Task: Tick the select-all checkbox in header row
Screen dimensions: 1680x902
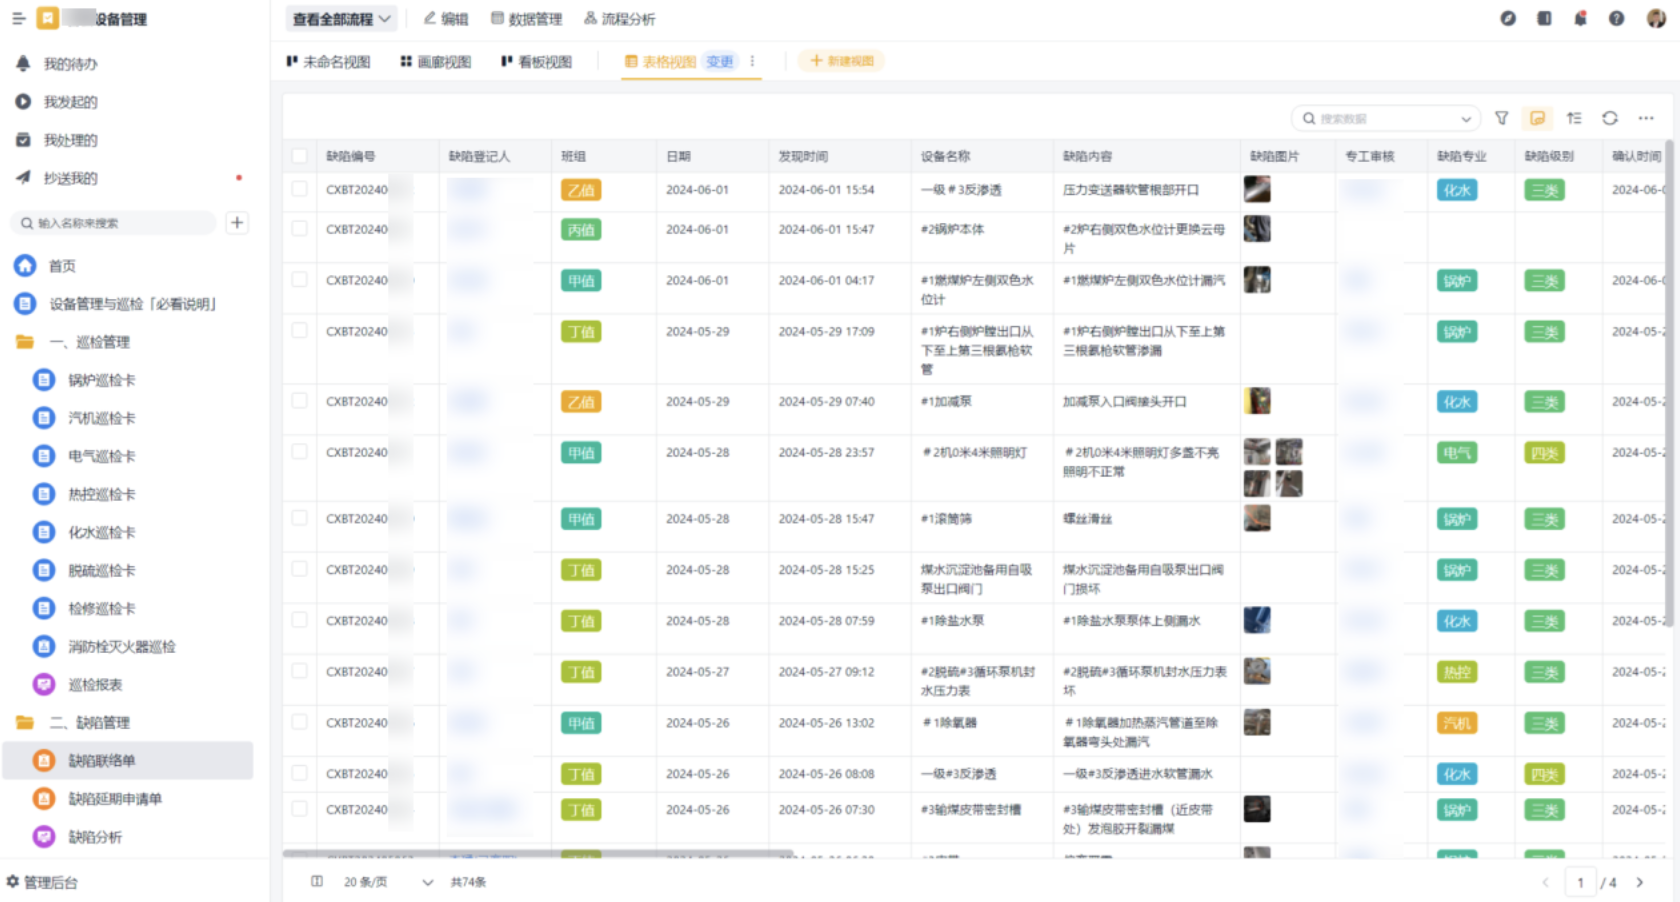Action: pos(299,156)
